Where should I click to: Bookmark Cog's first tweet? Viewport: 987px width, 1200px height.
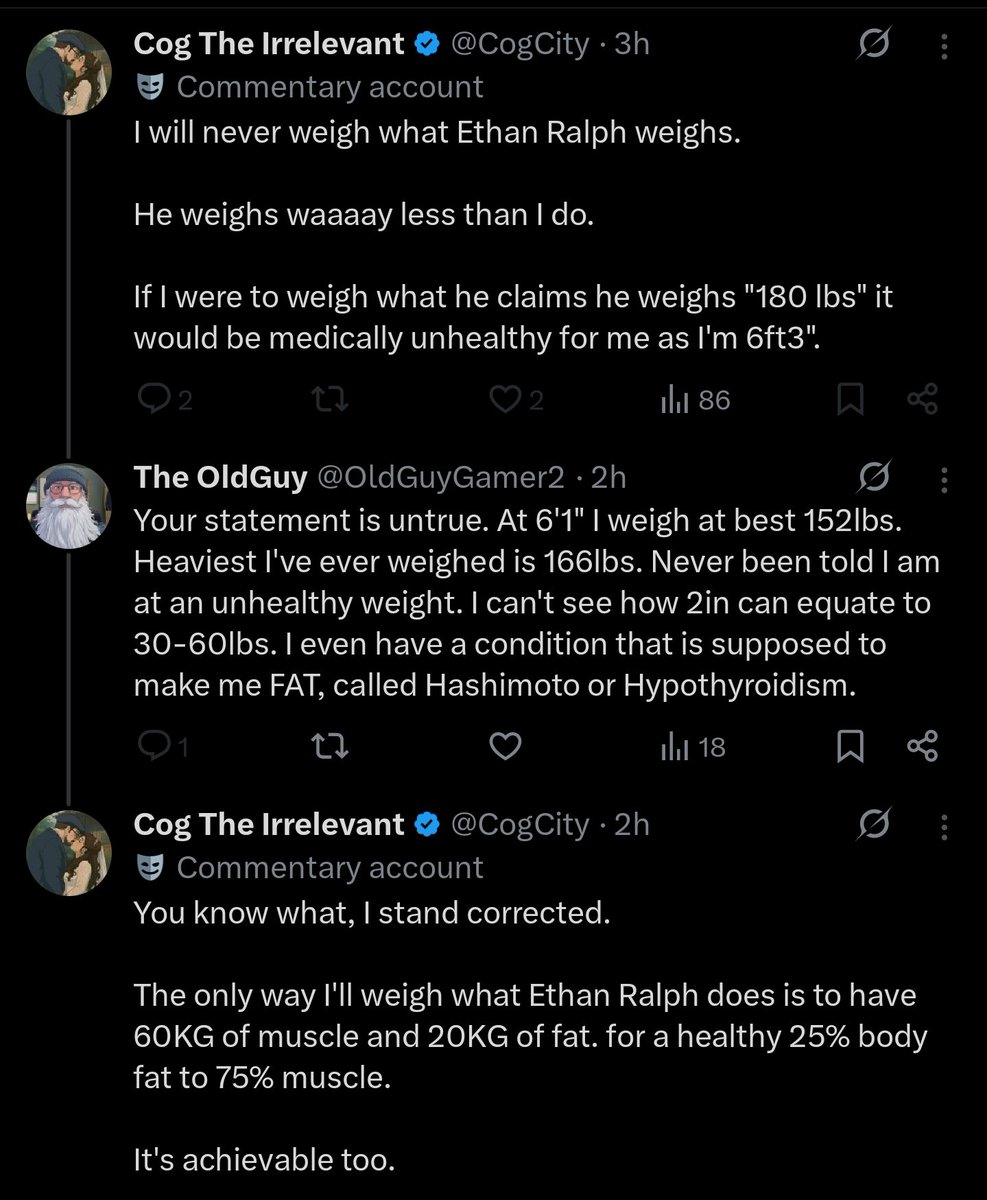coord(849,400)
